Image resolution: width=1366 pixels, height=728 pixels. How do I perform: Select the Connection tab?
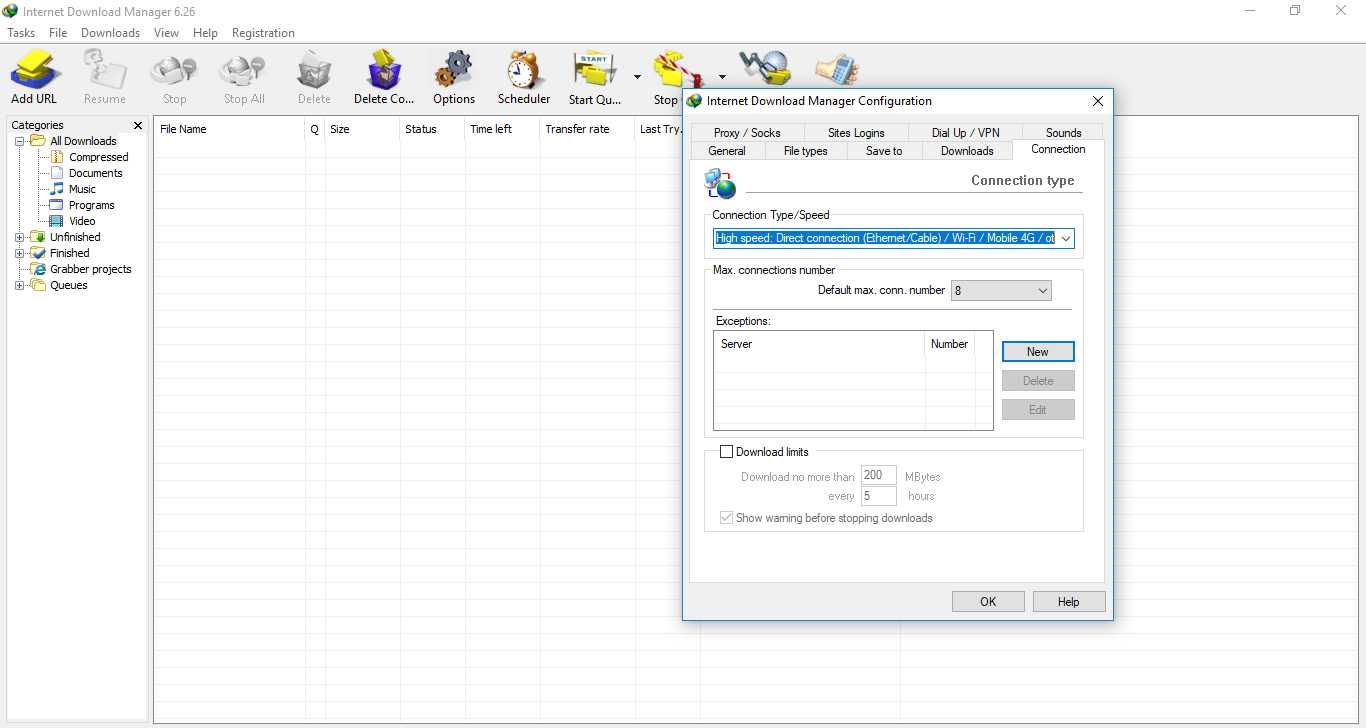click(x=1058, y=149)
